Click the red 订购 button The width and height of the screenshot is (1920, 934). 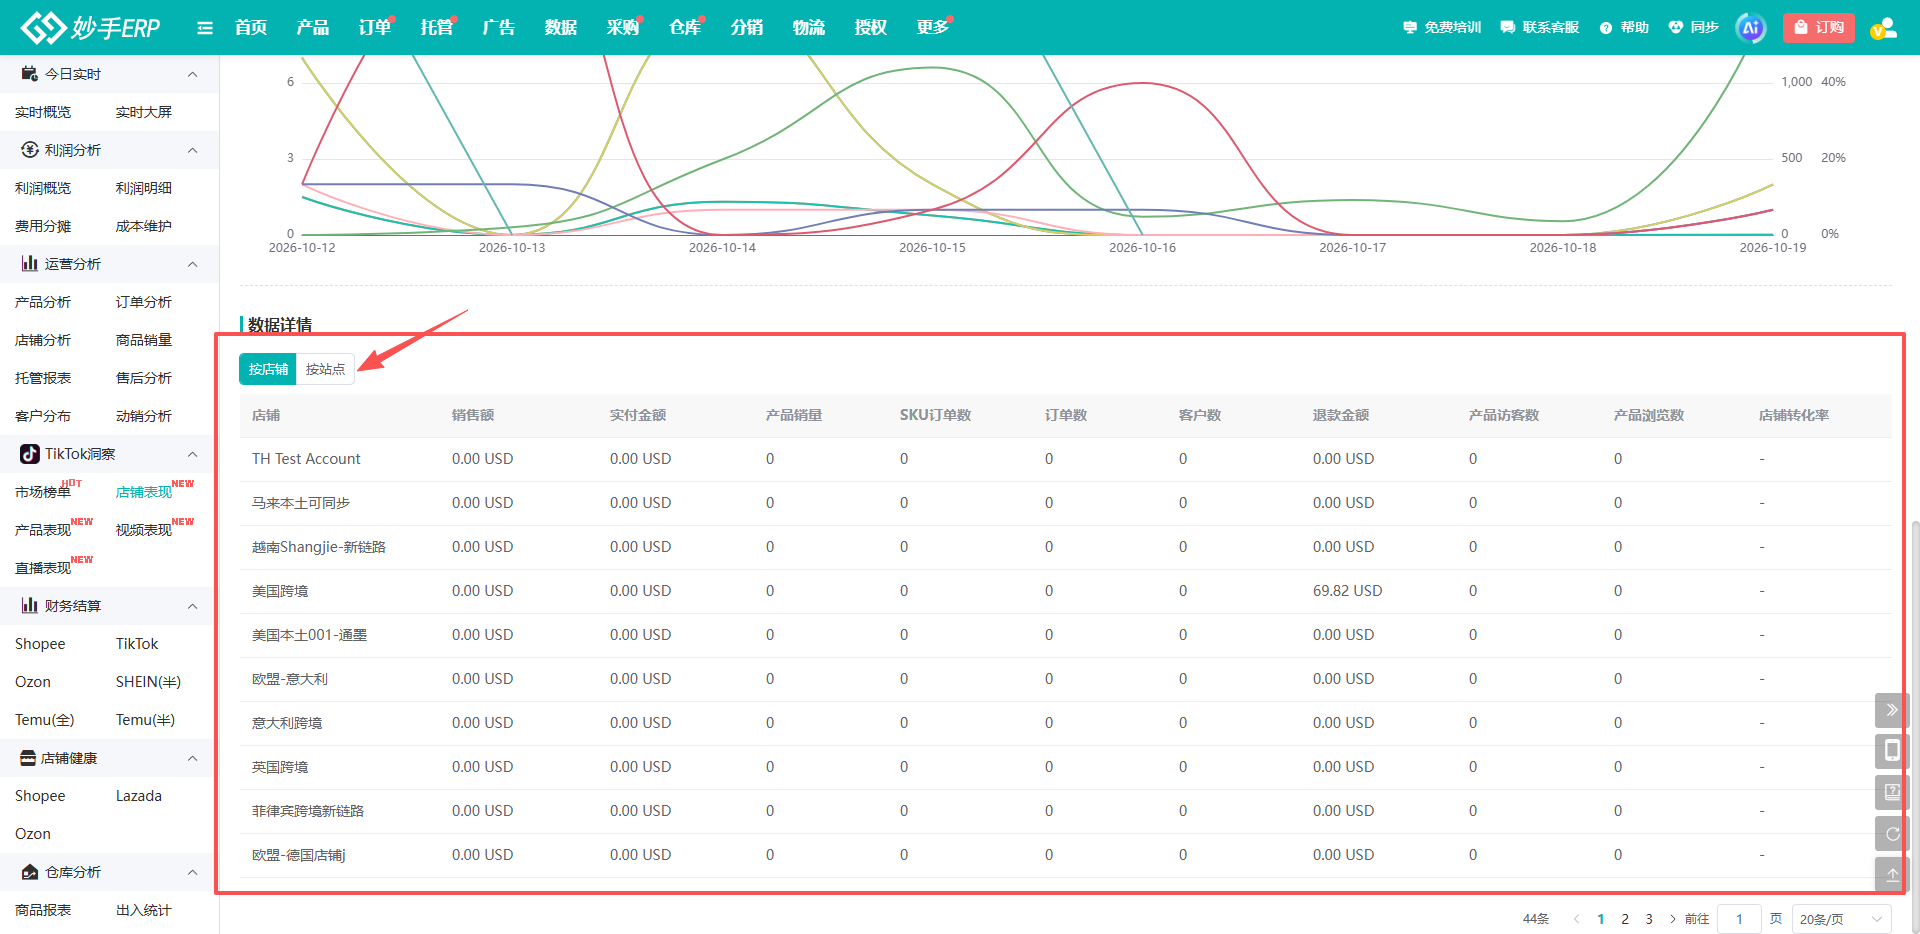1819,28
